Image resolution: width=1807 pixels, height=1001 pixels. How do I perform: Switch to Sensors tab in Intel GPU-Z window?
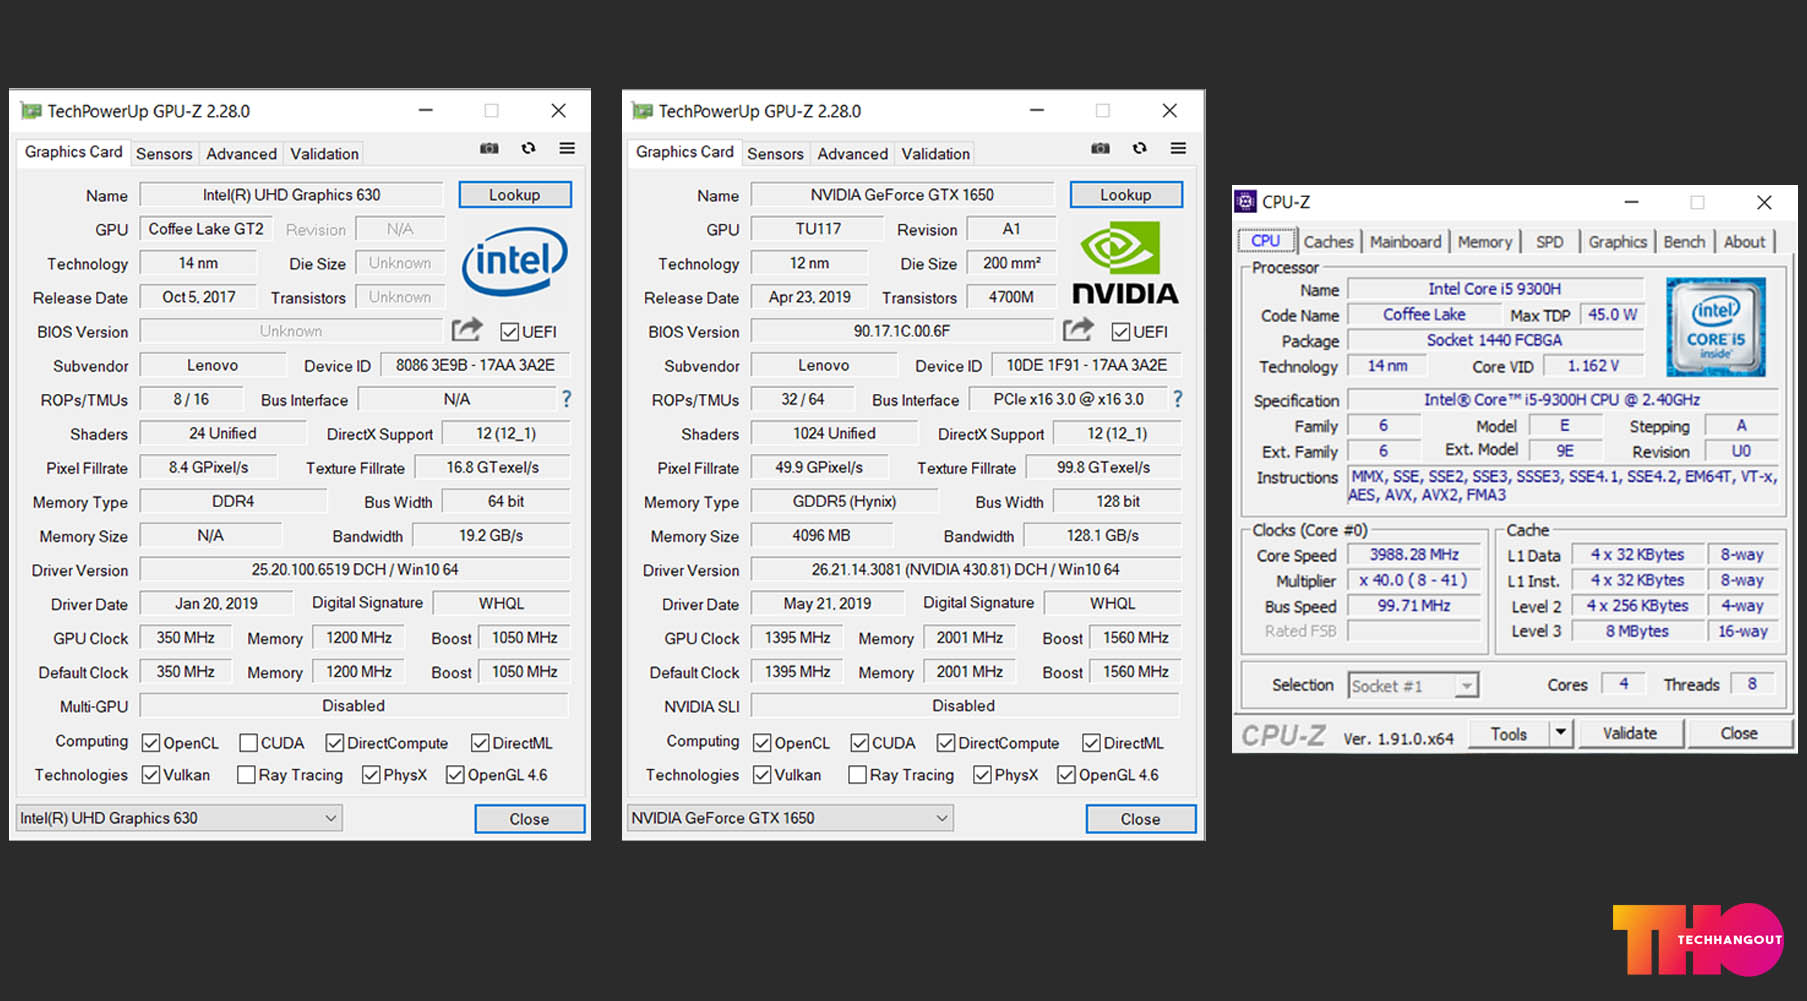(164, 154)
